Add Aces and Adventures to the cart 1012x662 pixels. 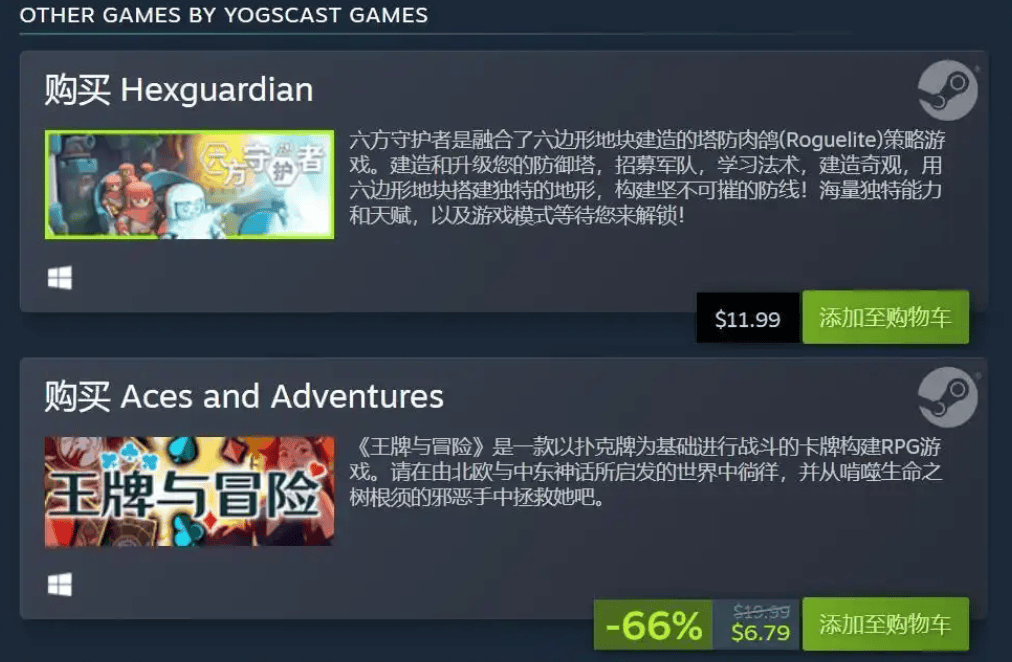click(886, 624)
